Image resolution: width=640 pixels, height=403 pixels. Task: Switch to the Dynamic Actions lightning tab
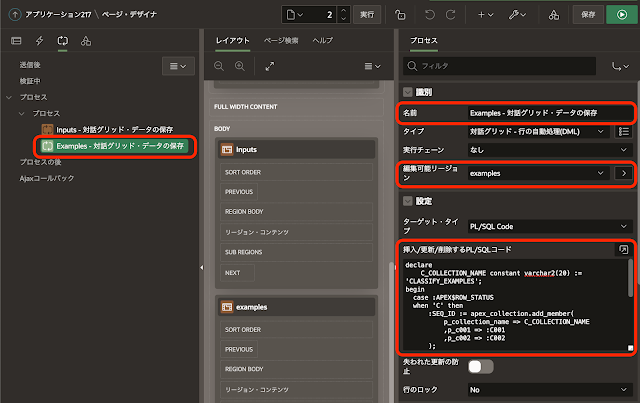click(40, 41)
